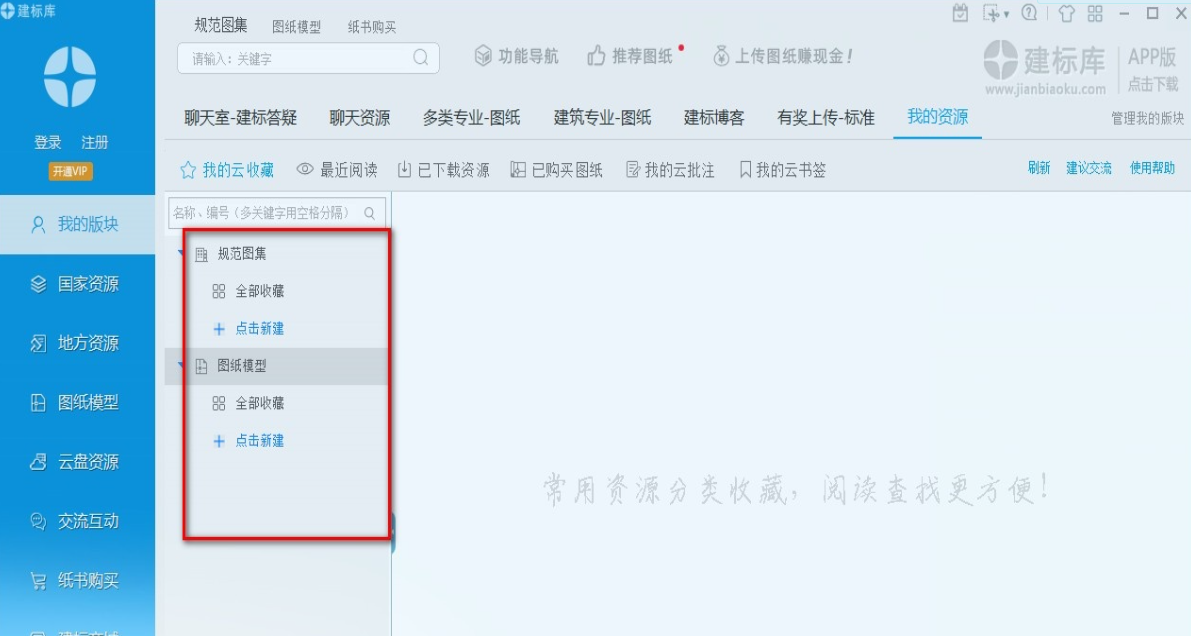Click the 使用帮助 link
The image size is (1191, 636).
(x=1152, y=168)
